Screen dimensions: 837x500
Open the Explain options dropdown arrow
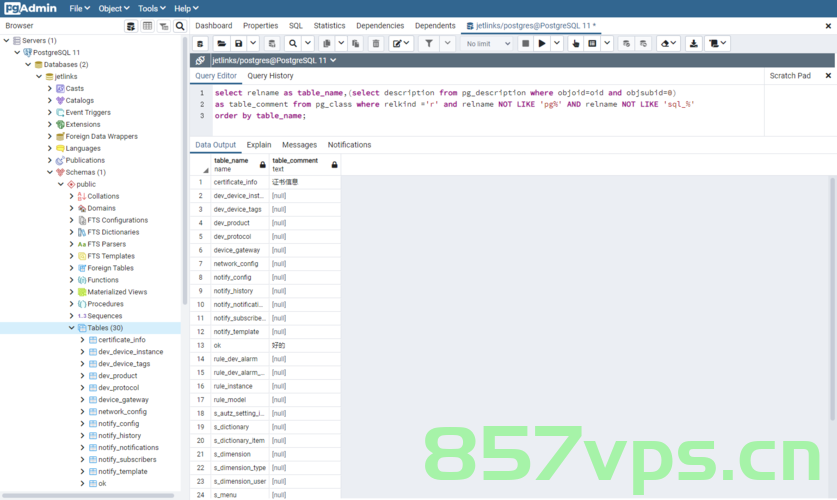point(607,44)
